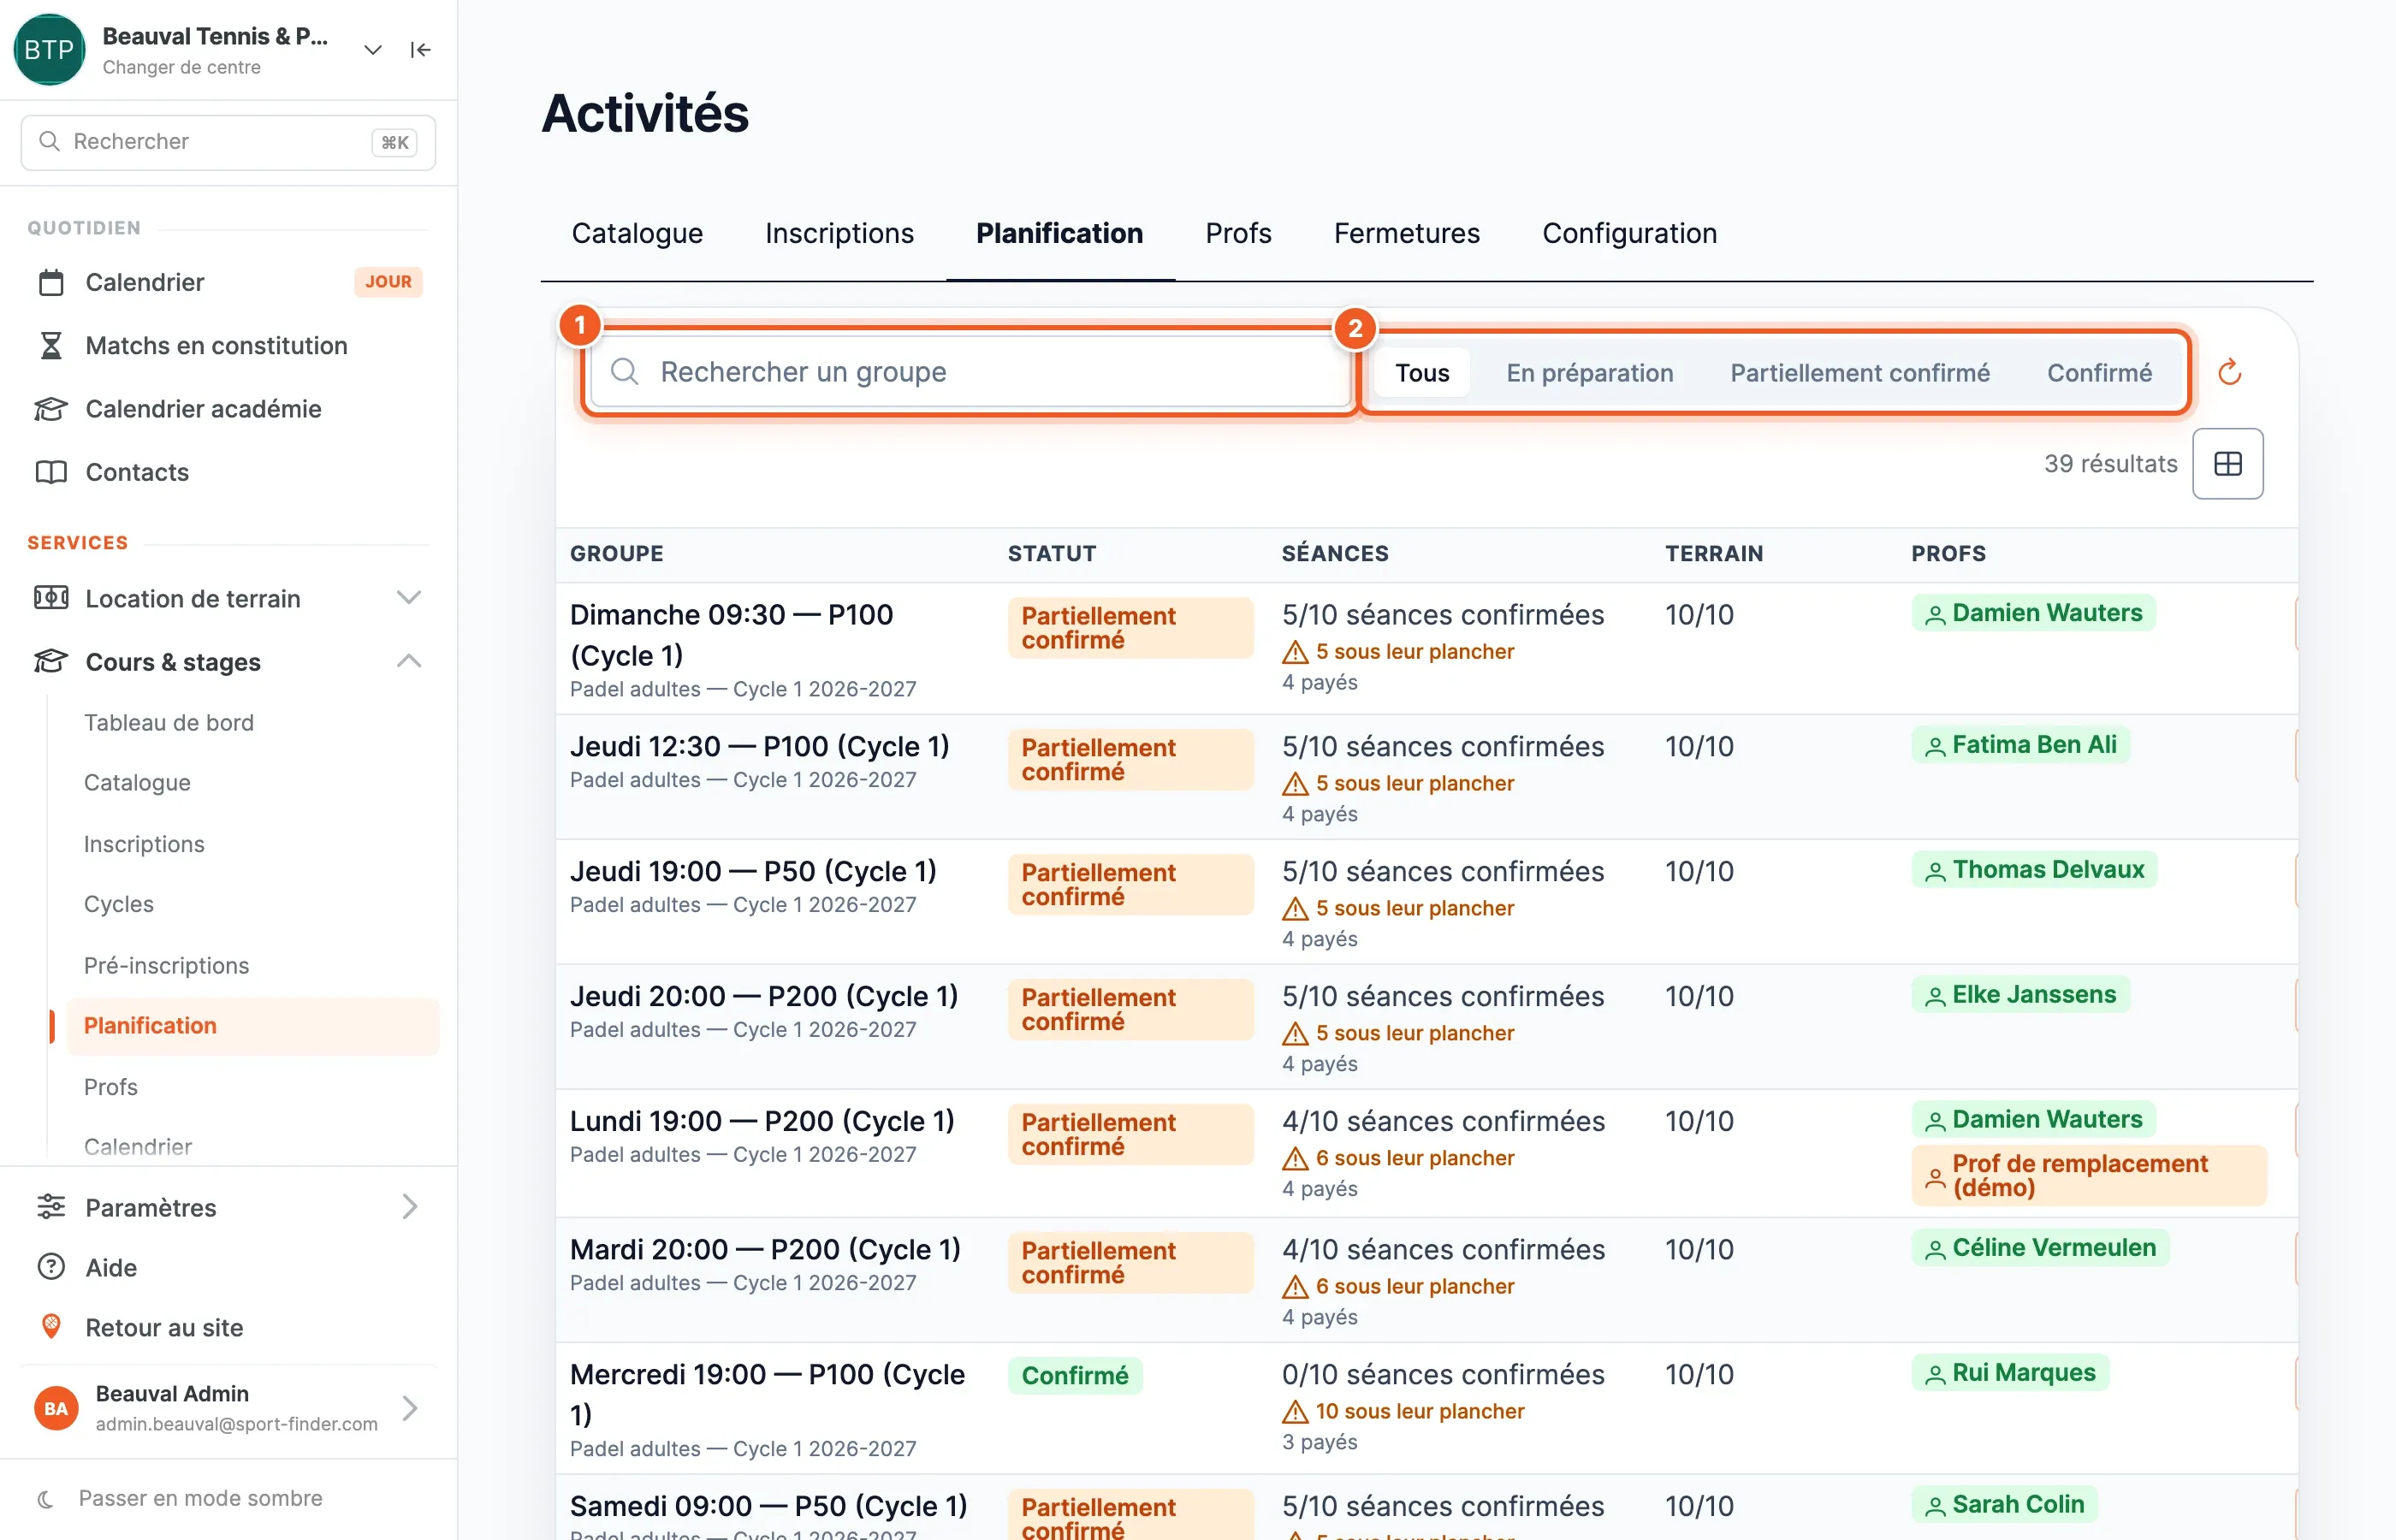2396x1540 pixels.
Task: Switch to grid view layout icon
Action: (2227, 464)
